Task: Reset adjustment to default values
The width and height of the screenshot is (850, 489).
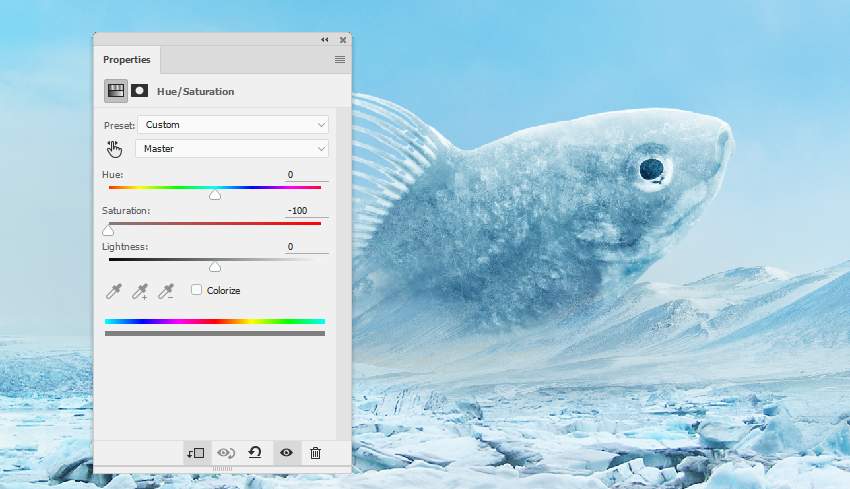Action: tap(255, 453)
